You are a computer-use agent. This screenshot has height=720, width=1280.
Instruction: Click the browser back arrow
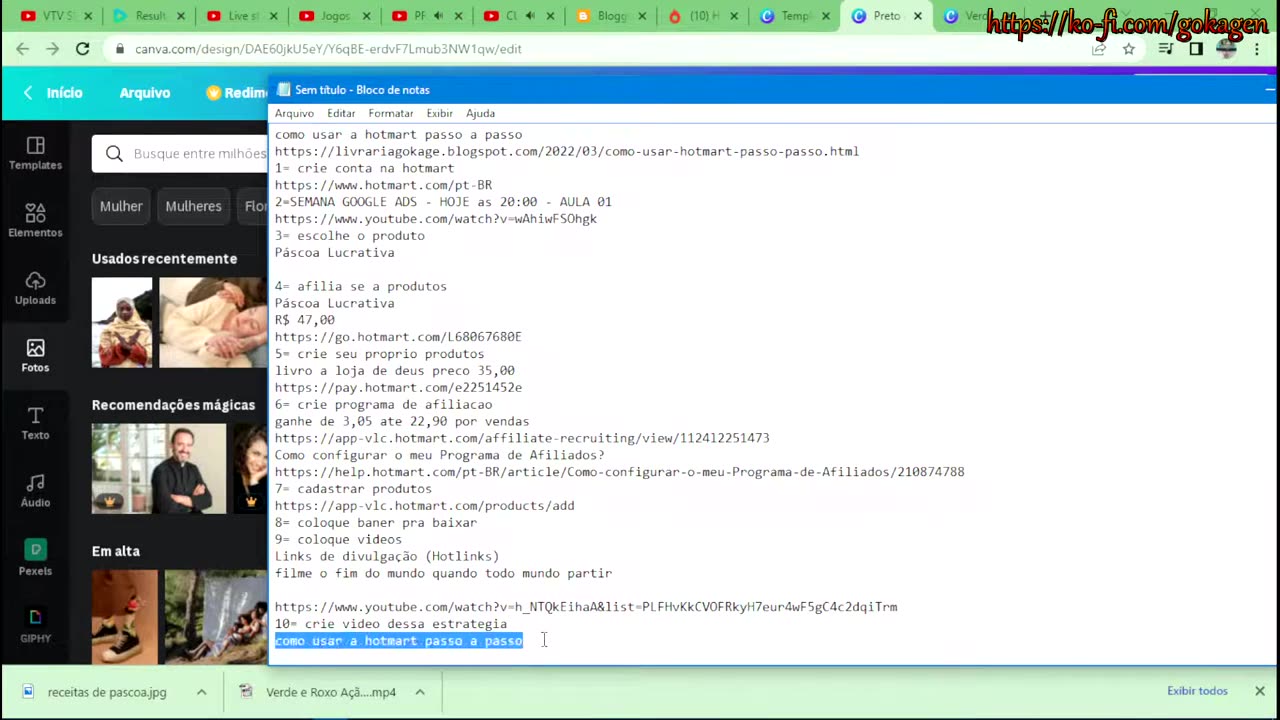pos(22,49)
